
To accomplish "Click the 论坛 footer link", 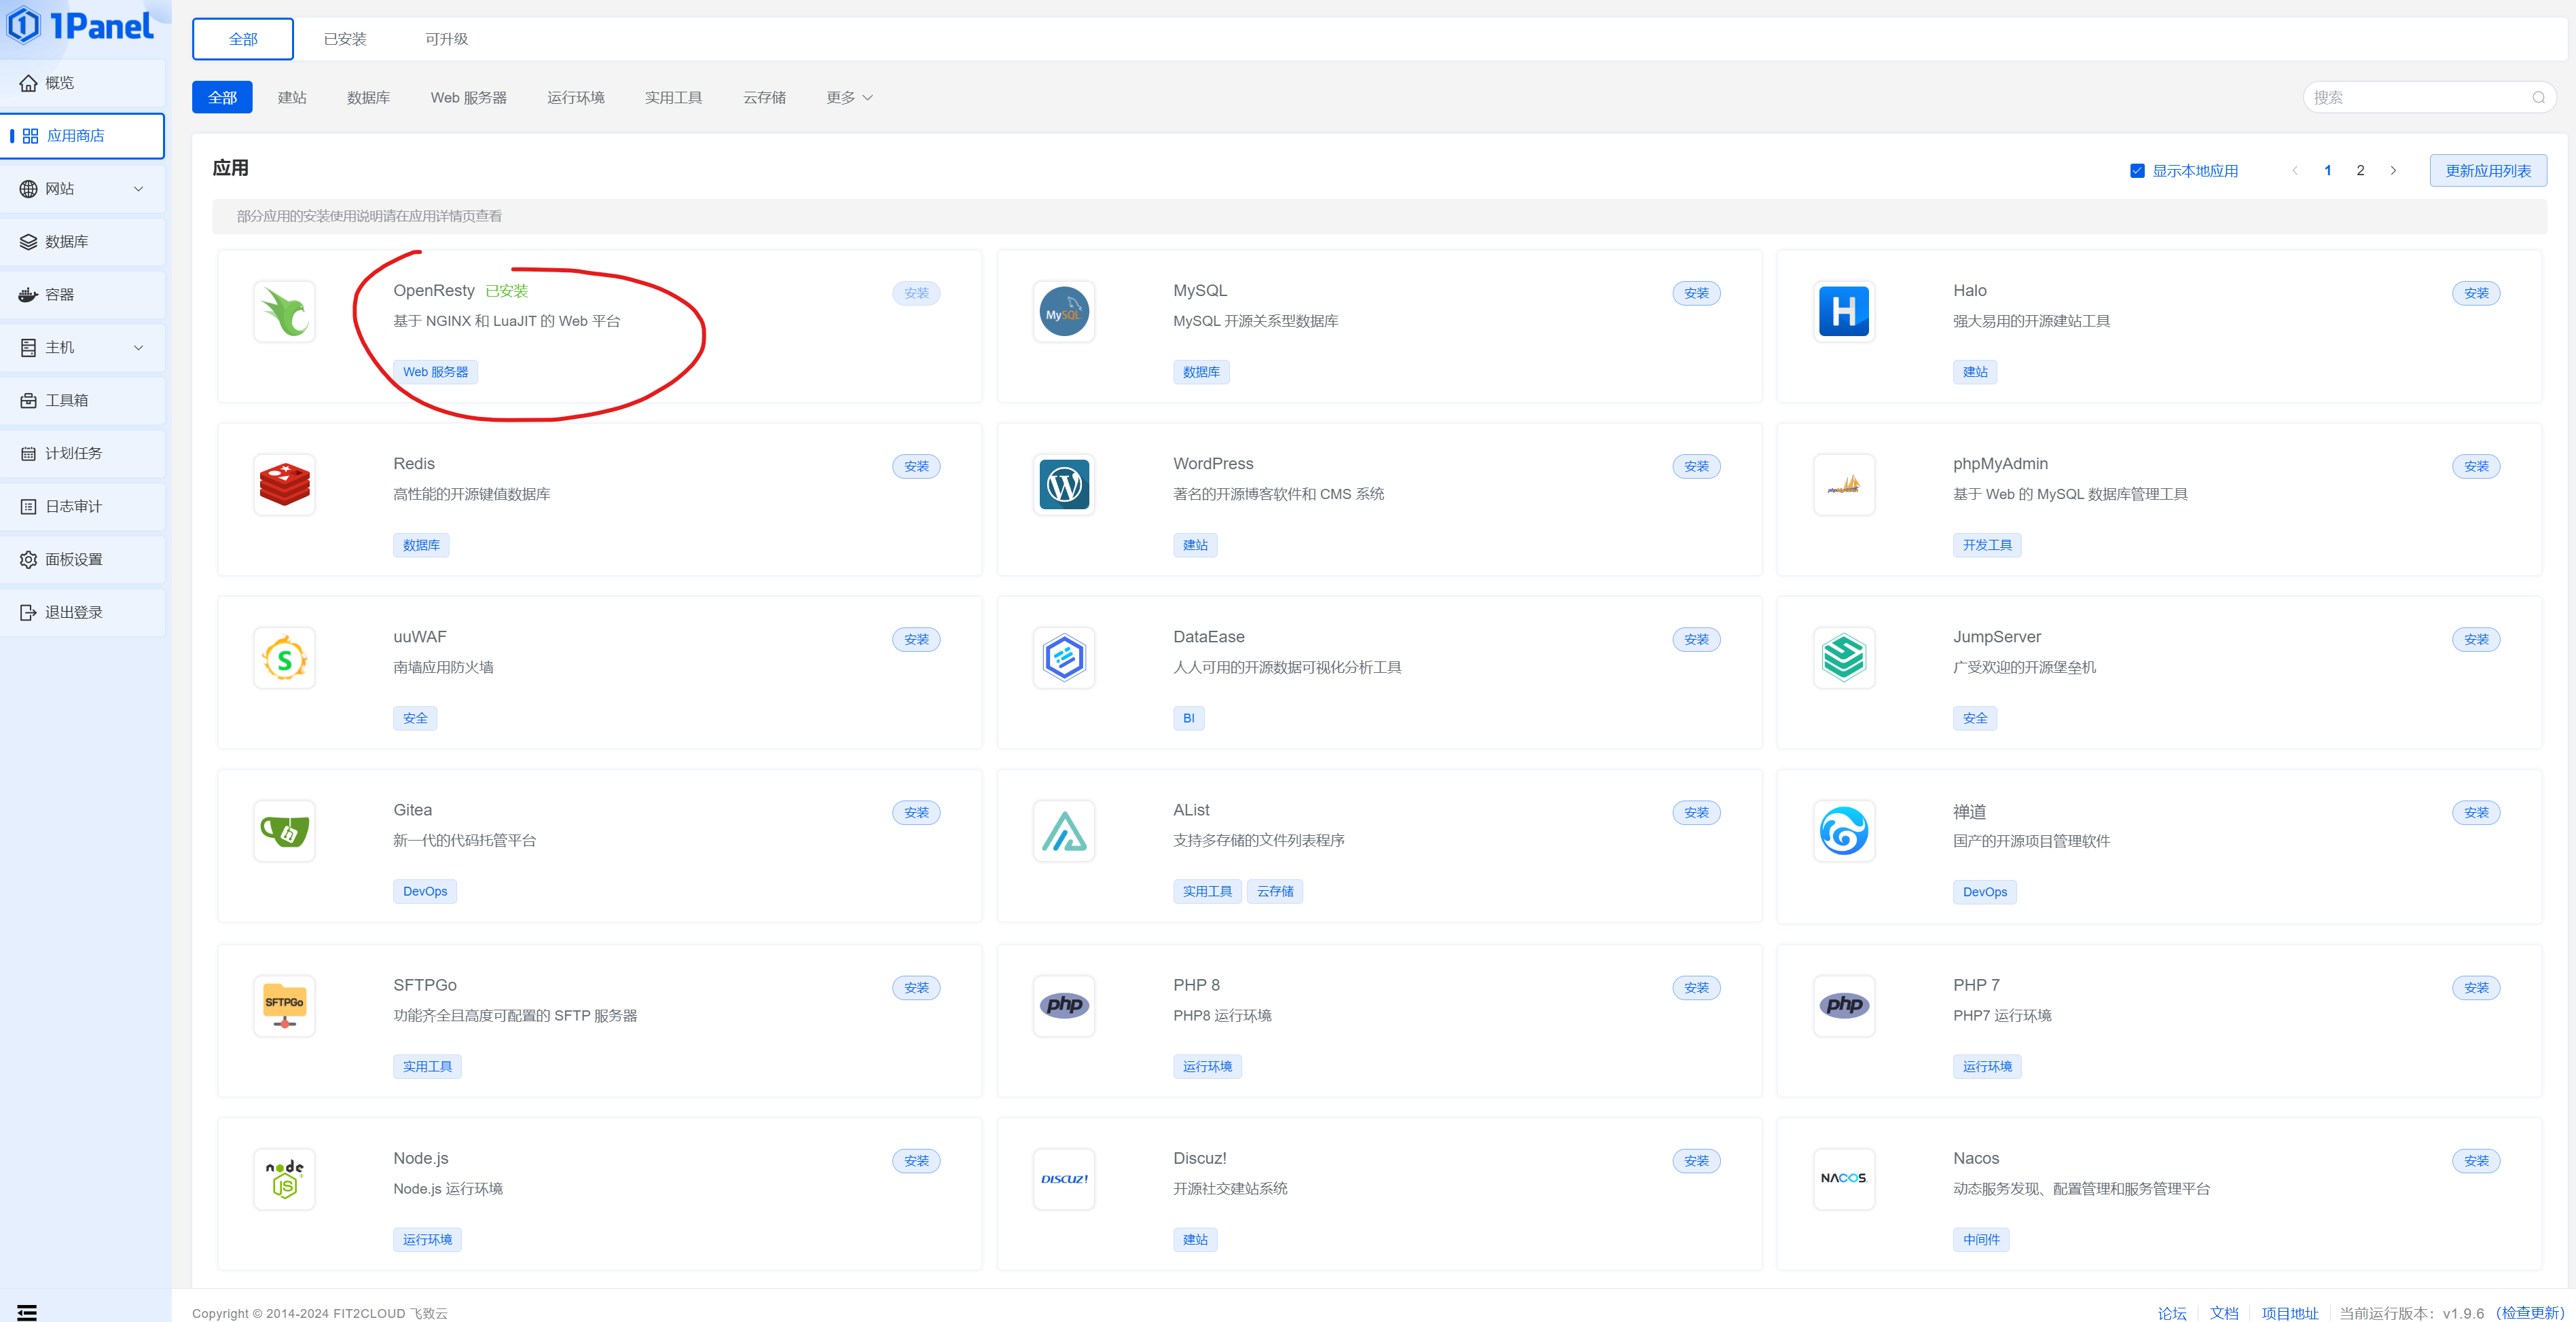I will tap(2171, 1313).
